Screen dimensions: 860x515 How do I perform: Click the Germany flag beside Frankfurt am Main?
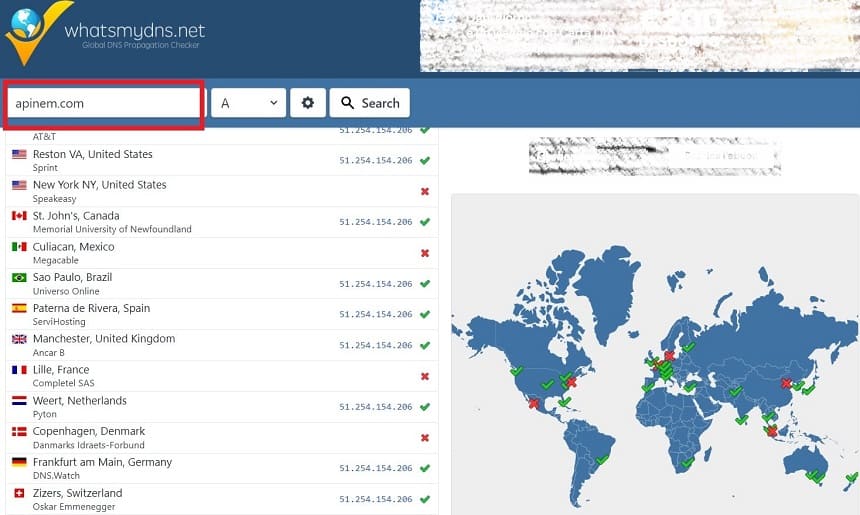[19, 462]
